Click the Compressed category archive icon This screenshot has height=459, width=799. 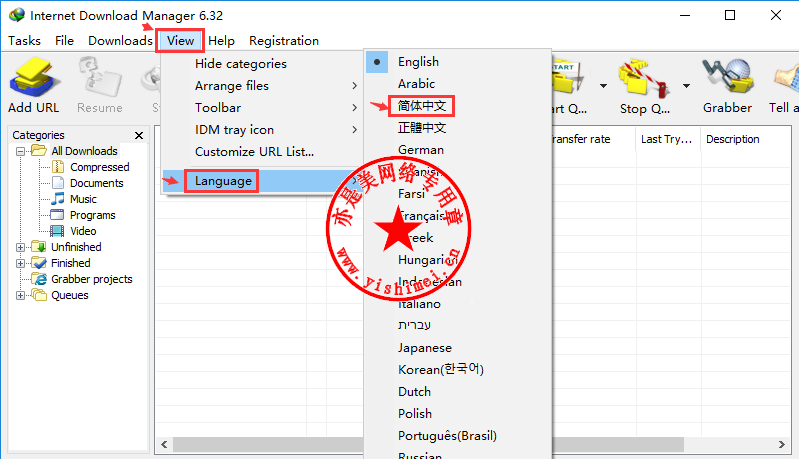pos(59,167)
